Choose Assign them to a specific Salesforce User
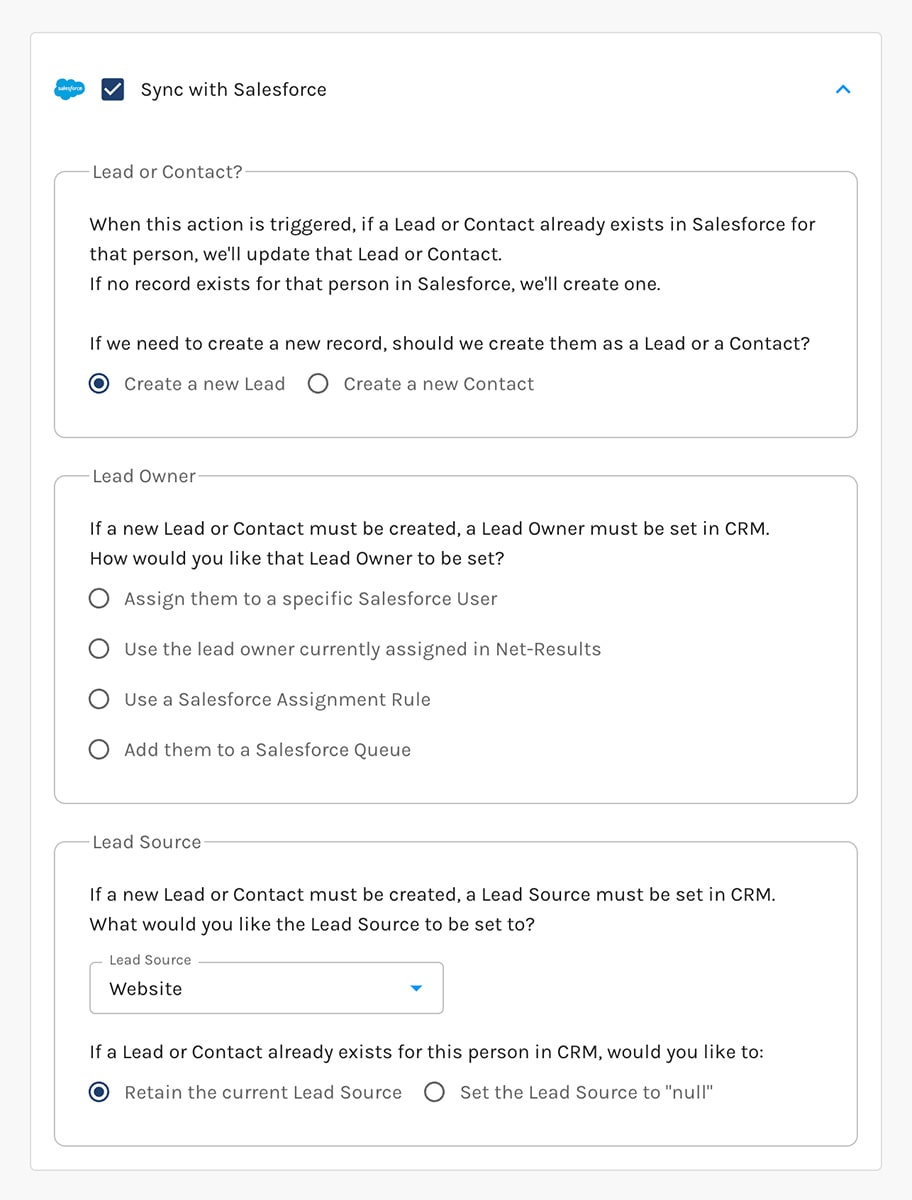 tap(99, 599)
